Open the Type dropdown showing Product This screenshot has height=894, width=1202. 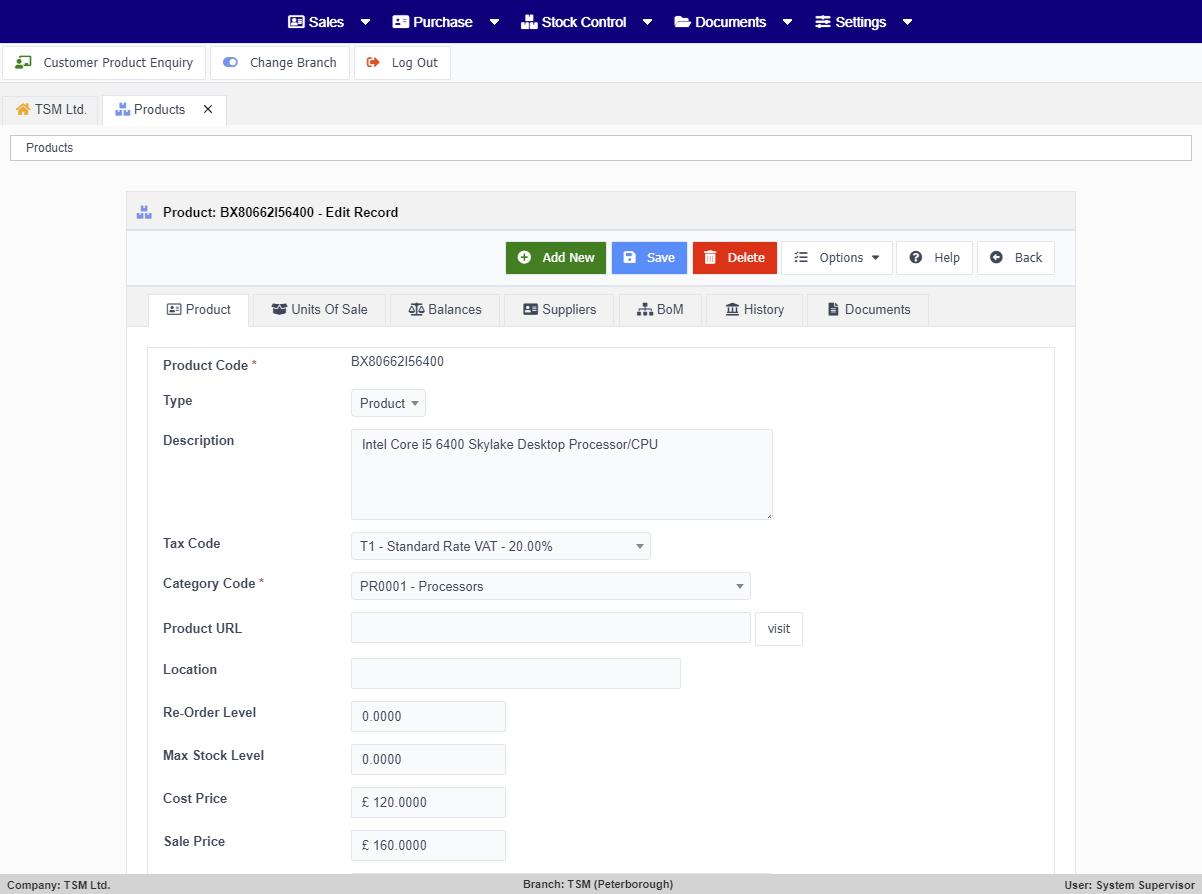388,403
